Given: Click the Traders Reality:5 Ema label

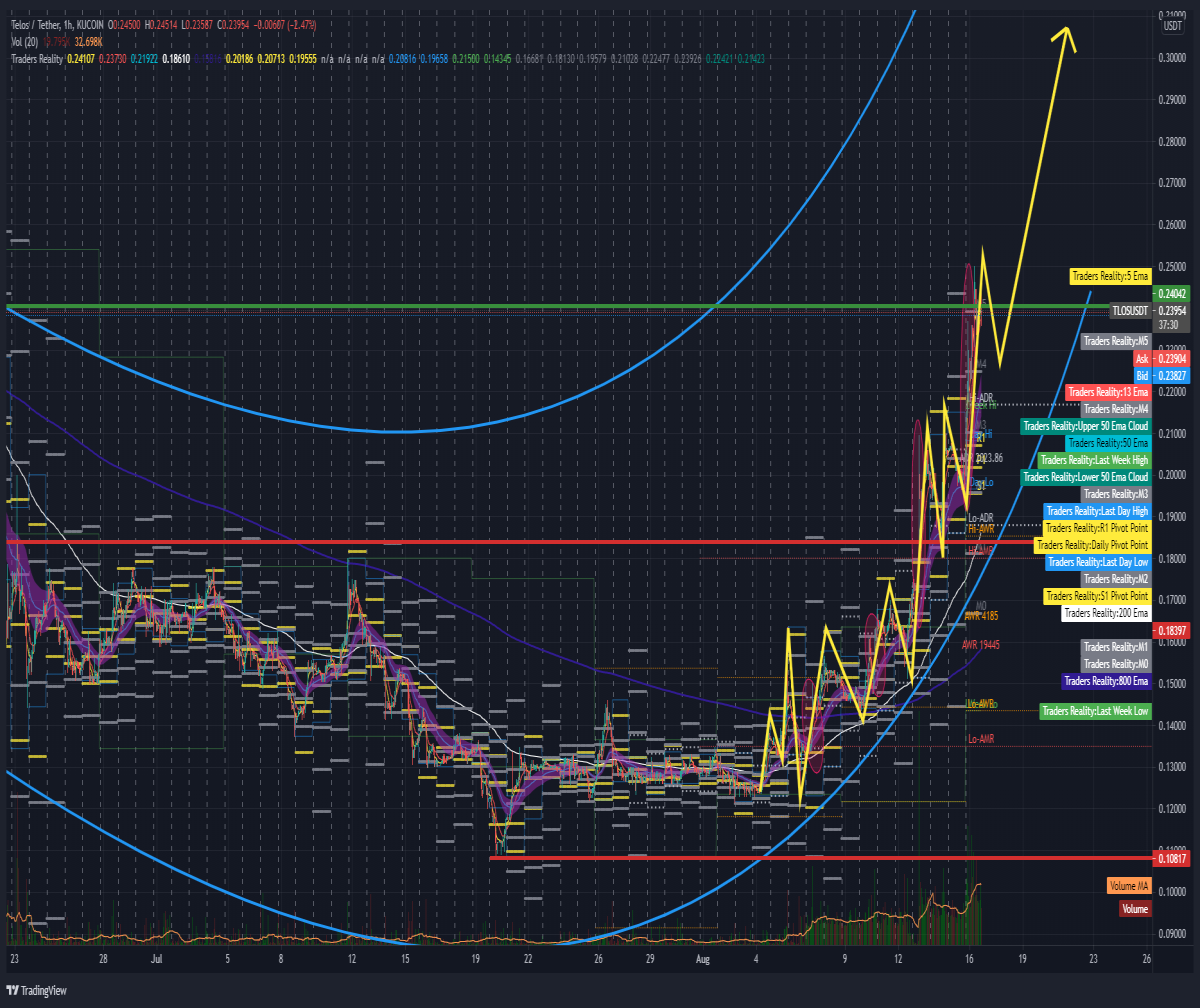Looking at the screenshot, I should [1111, 275].
